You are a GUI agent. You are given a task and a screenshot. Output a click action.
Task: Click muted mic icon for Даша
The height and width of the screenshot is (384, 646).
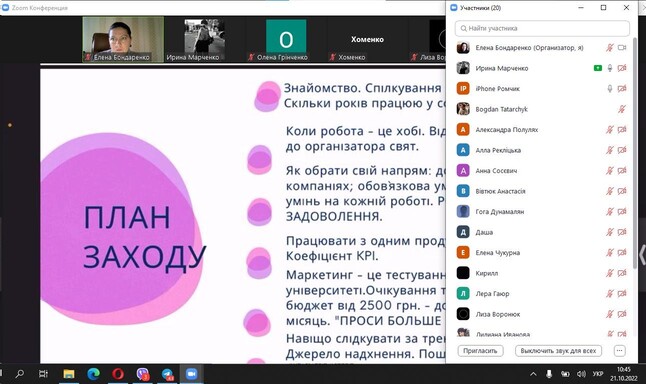point(610,232)
